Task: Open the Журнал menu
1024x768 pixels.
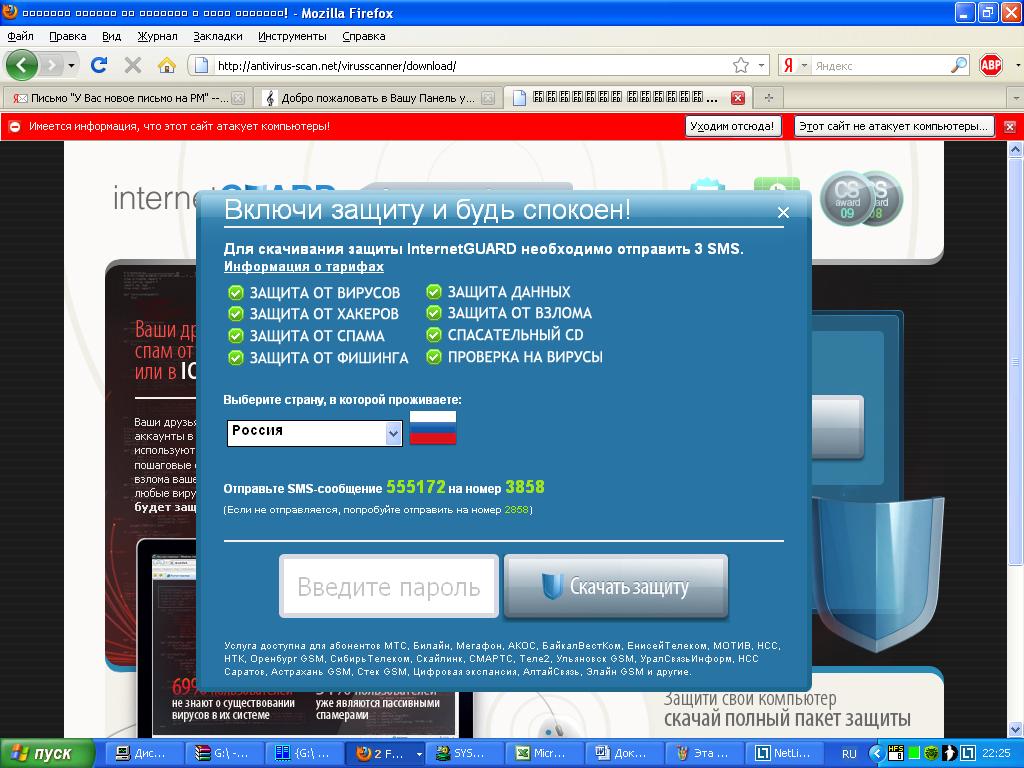Action: pos(157,37)
